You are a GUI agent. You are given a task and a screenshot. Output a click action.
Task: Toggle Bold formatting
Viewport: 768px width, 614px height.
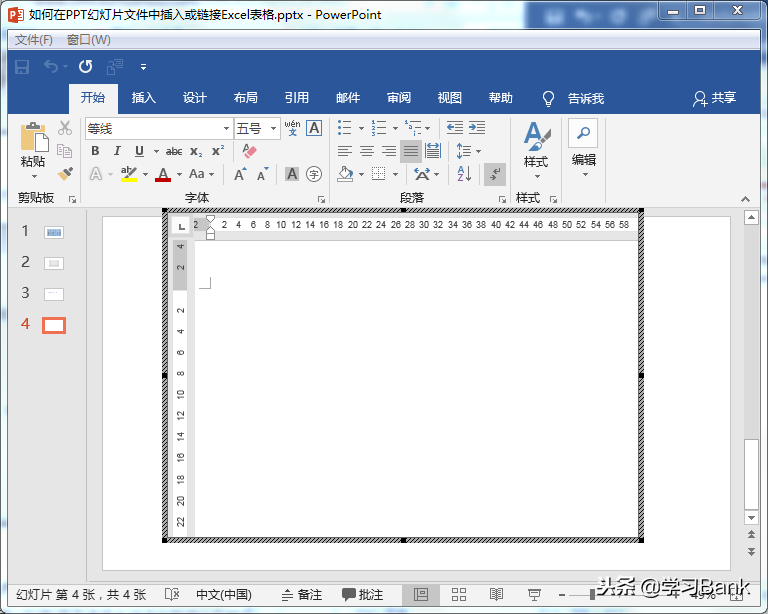coord(96,151)
